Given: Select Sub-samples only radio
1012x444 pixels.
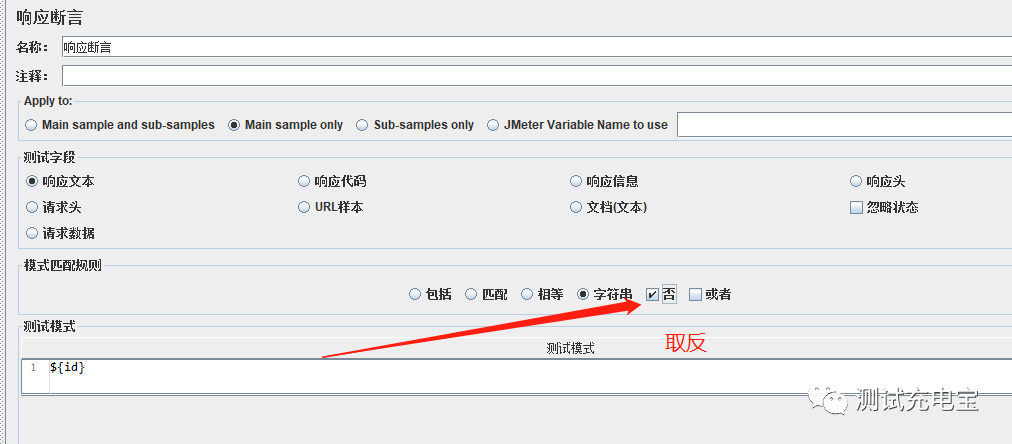Looking at the screenshot, I should [363, 125].
